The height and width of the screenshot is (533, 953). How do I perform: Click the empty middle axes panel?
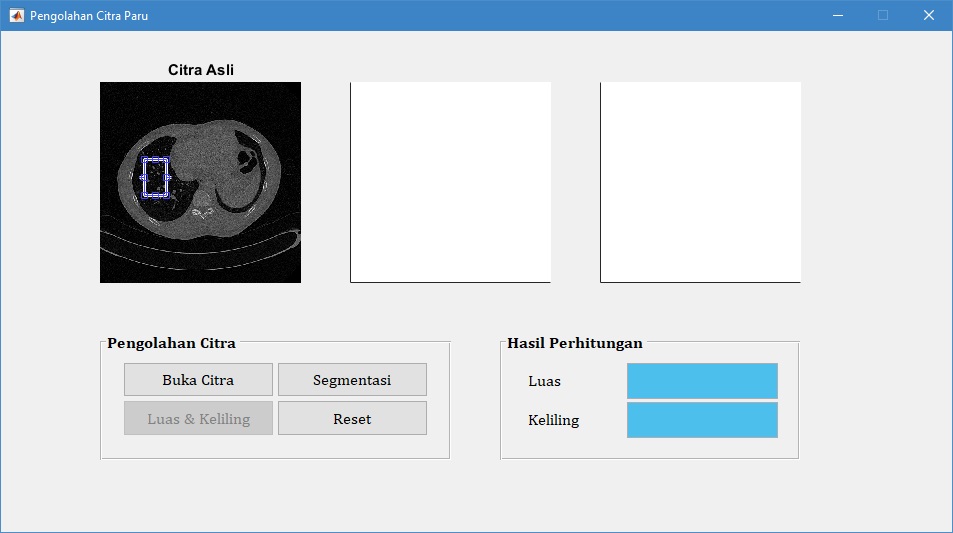point(450,182)
